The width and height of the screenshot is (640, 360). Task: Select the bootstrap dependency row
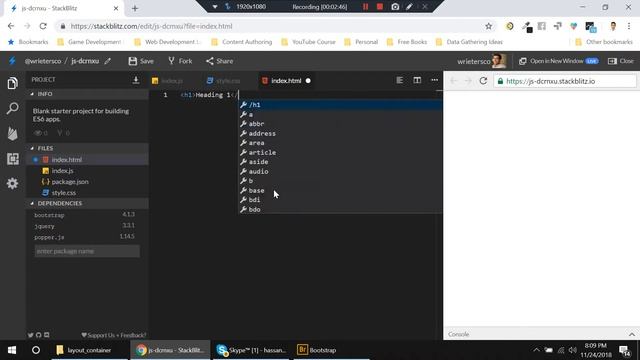[x=84, y=215]
